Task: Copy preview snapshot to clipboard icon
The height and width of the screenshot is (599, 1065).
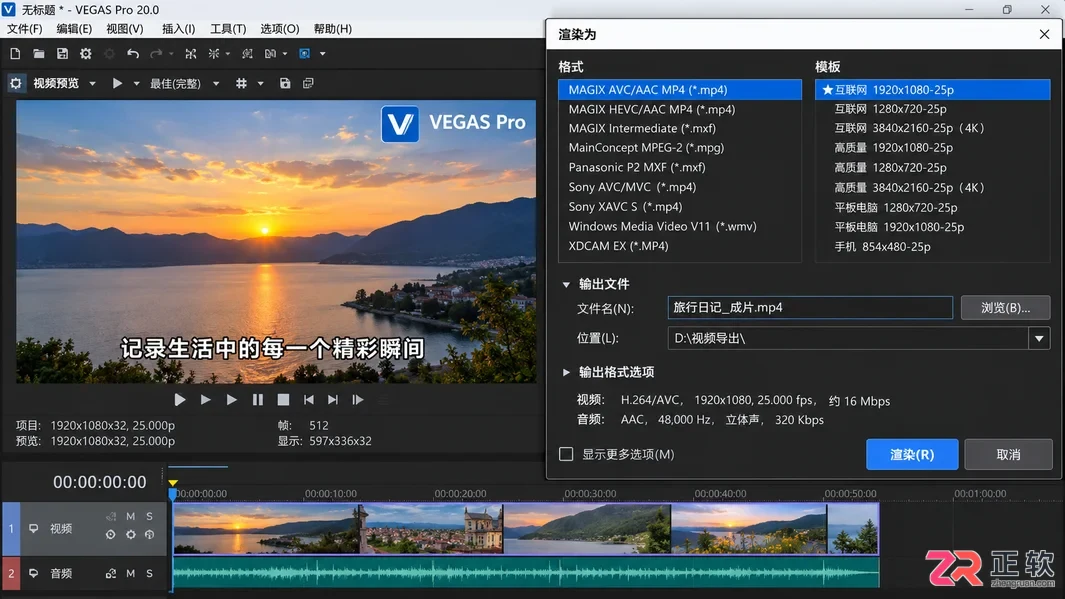Action: click(x=308, y=84)
